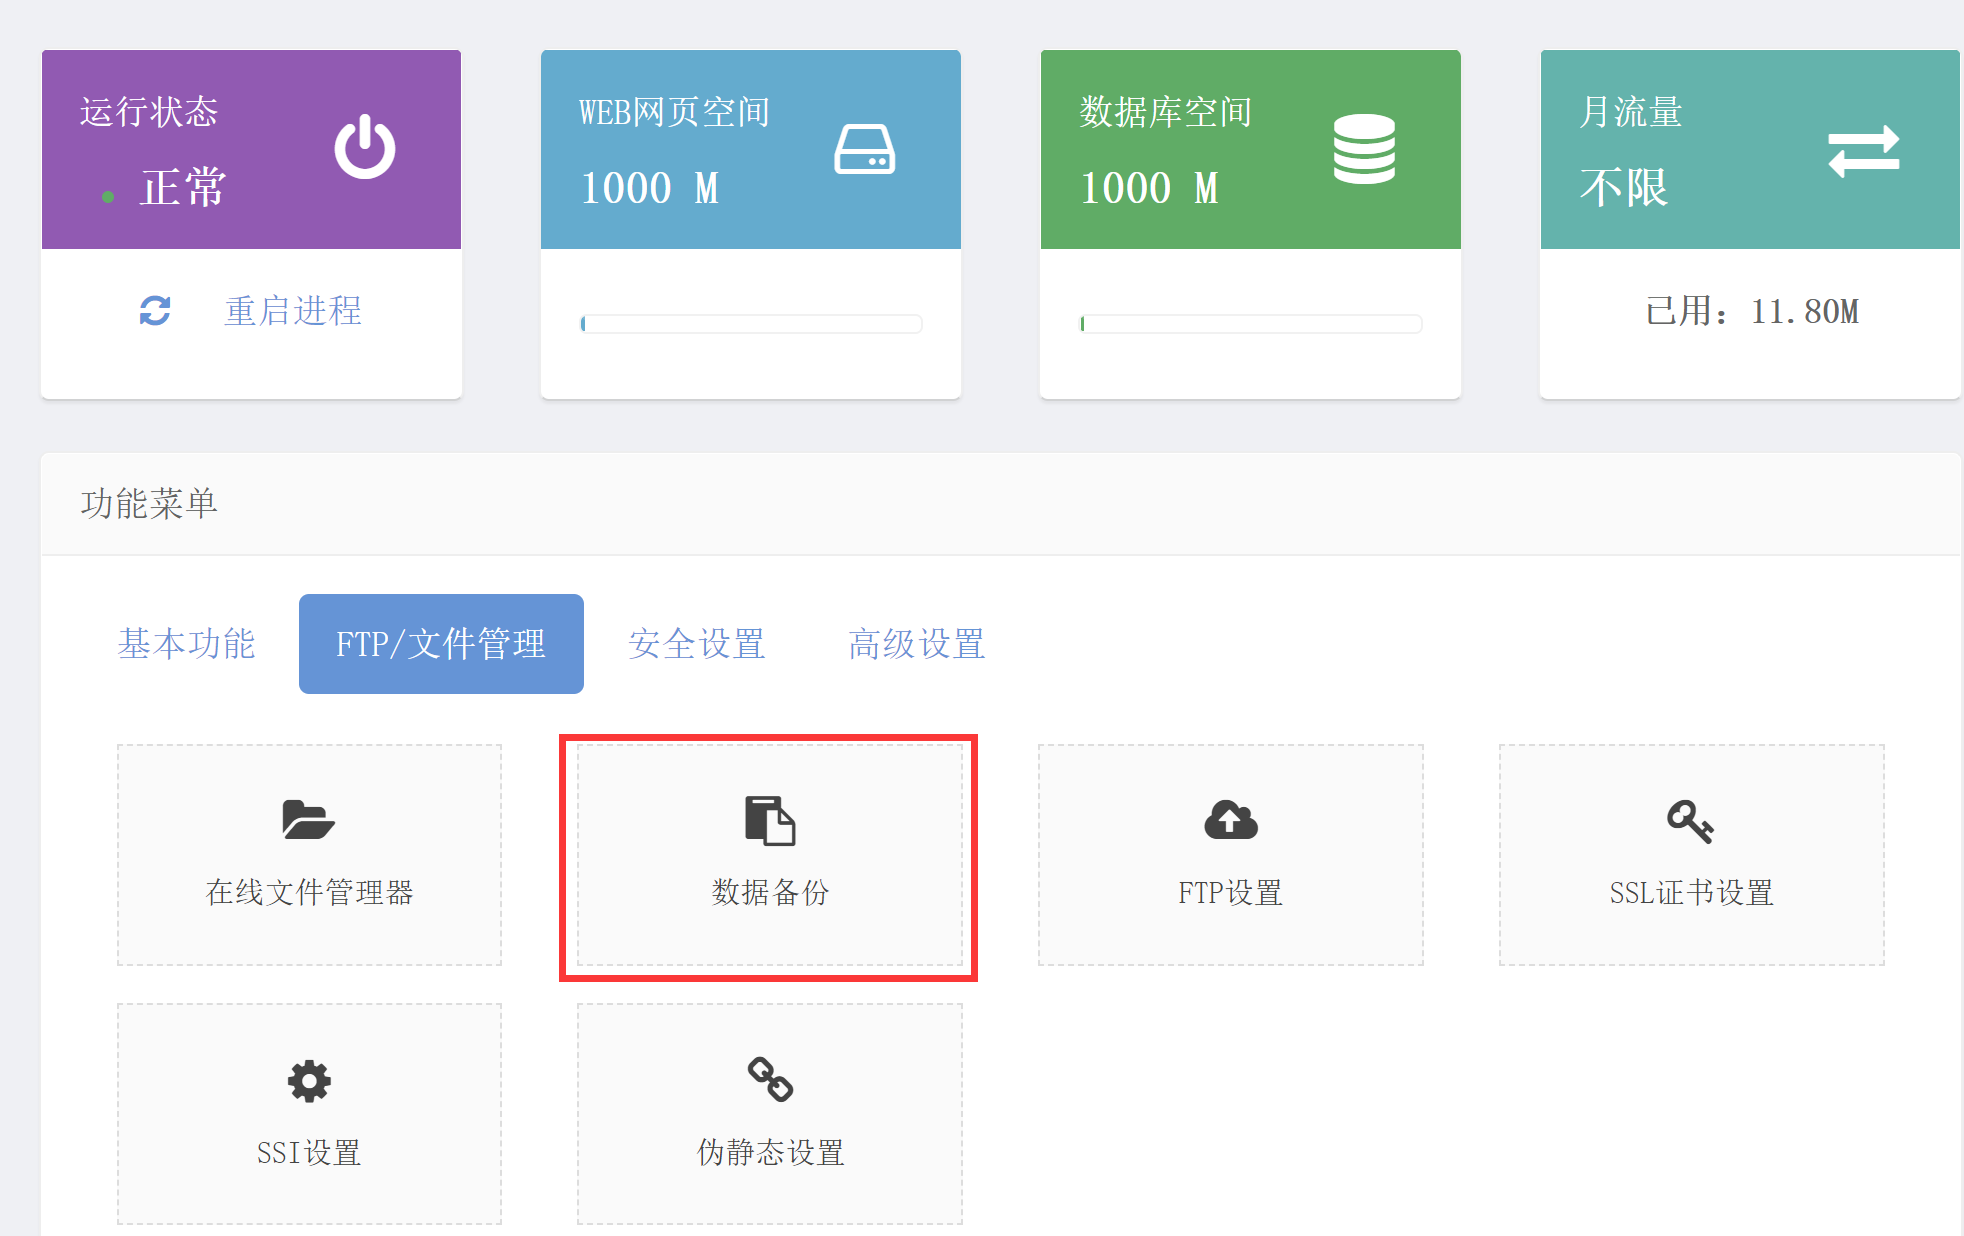Click the documents icon for 数据备份

pos(770,821)
